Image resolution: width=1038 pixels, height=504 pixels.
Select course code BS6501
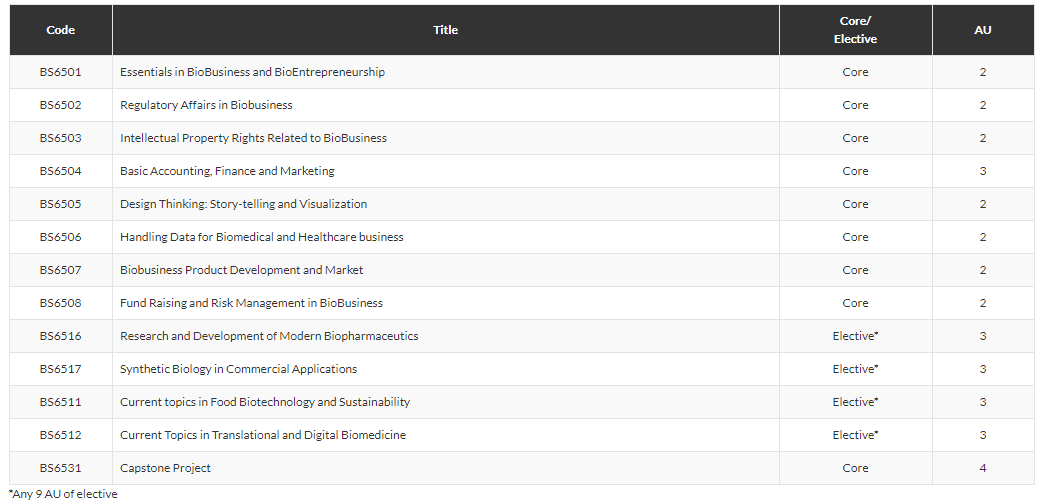tap(61, 72)
